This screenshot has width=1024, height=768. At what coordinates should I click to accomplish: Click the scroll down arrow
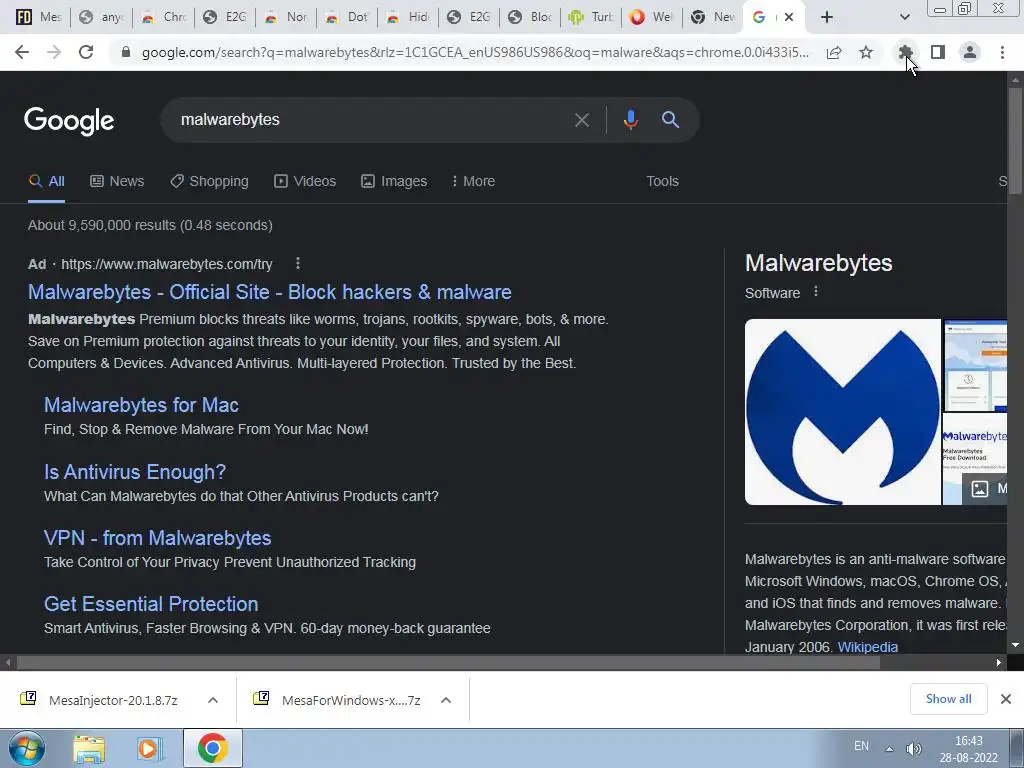(1015, 645)
